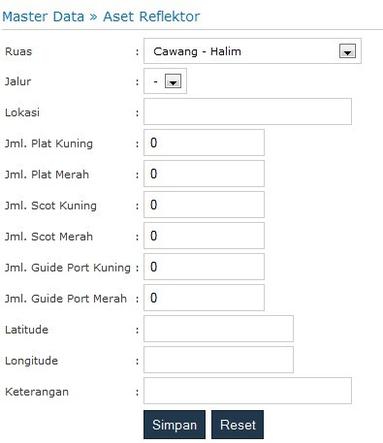This screenshot has width=383, height=443.
Task: Open the Master Data breadcrumb link
Action: 43,17
